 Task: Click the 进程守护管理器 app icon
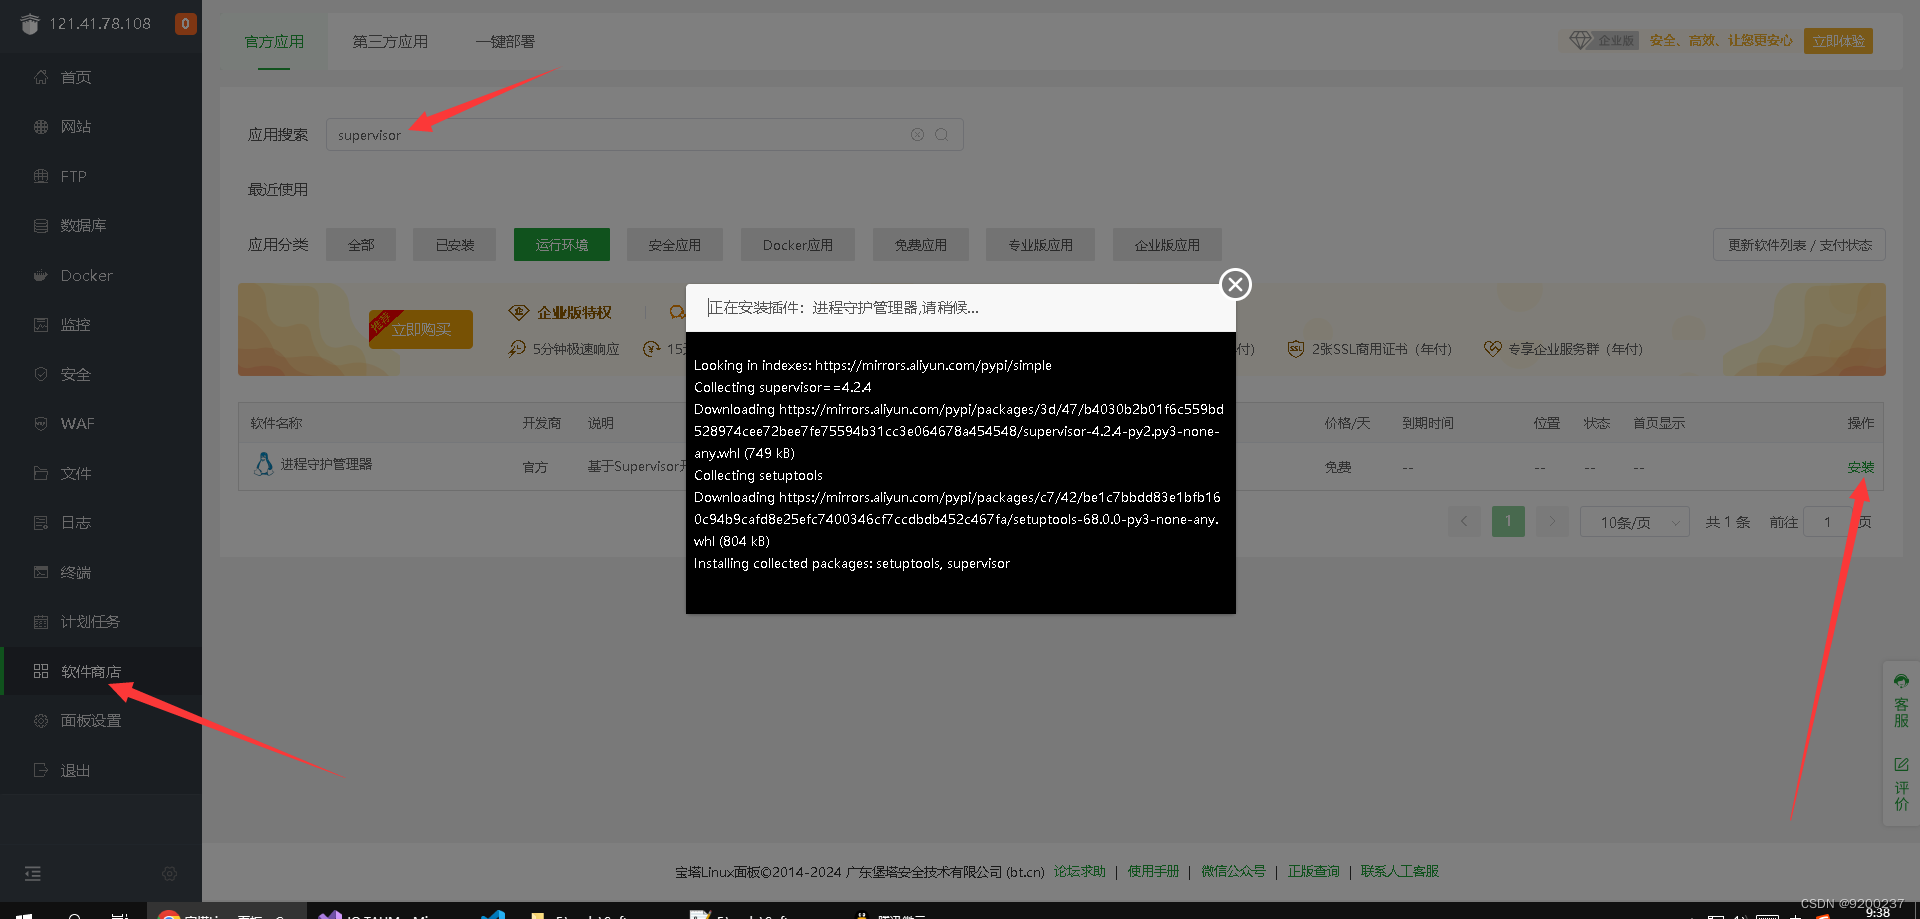click(264, 464)
